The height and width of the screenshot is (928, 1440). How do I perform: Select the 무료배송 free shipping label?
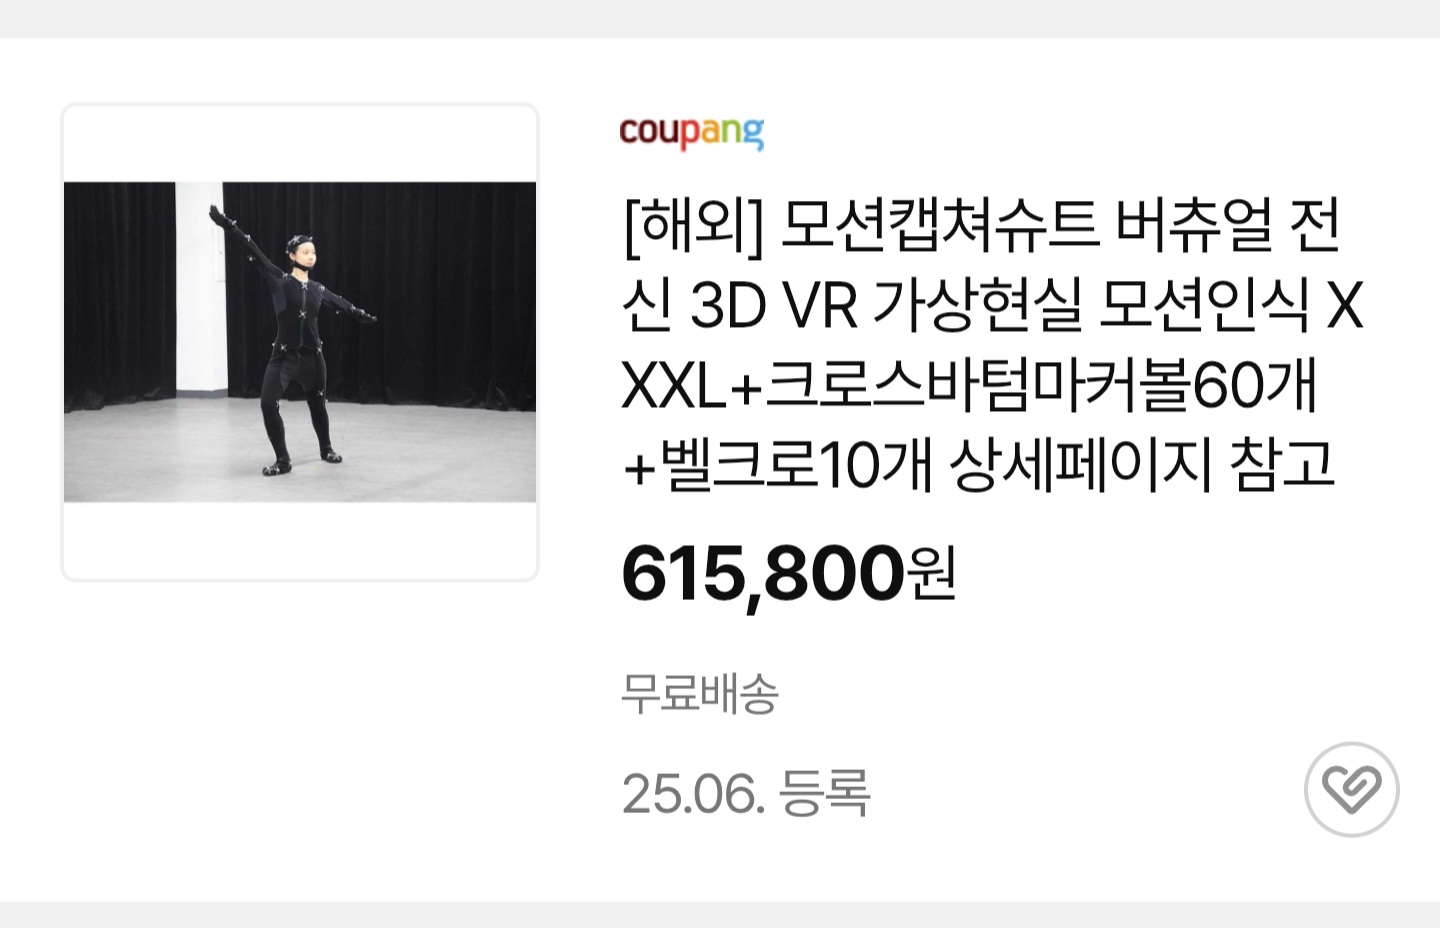tap(699, 693)
